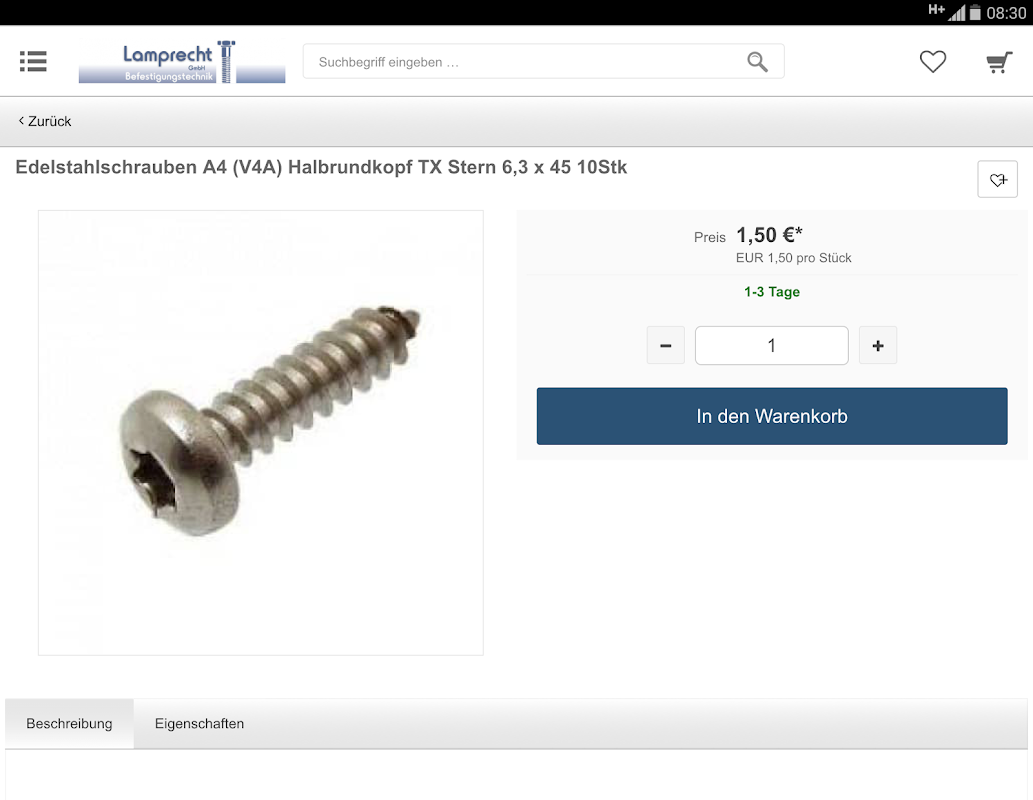This screenshot has width=1033, height=800.
Task: Focus the quantity input field
Action: click(x=771, y=345)
